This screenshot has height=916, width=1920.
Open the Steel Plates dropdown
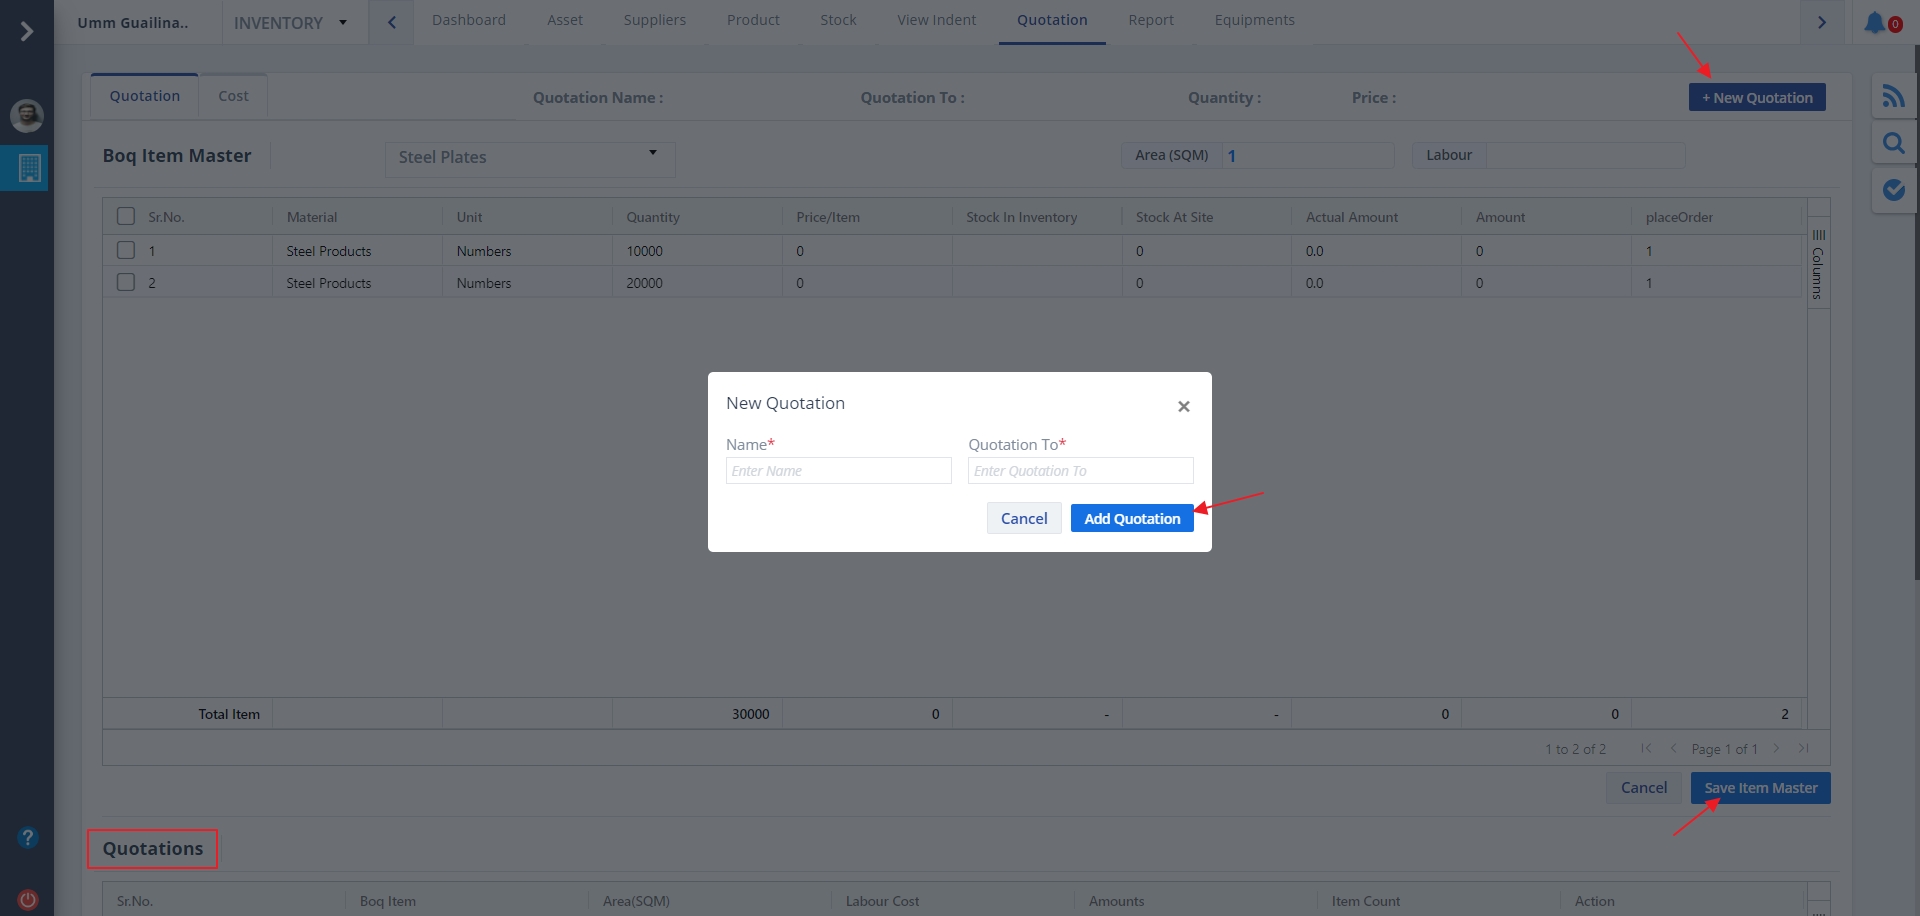point(529,157)
